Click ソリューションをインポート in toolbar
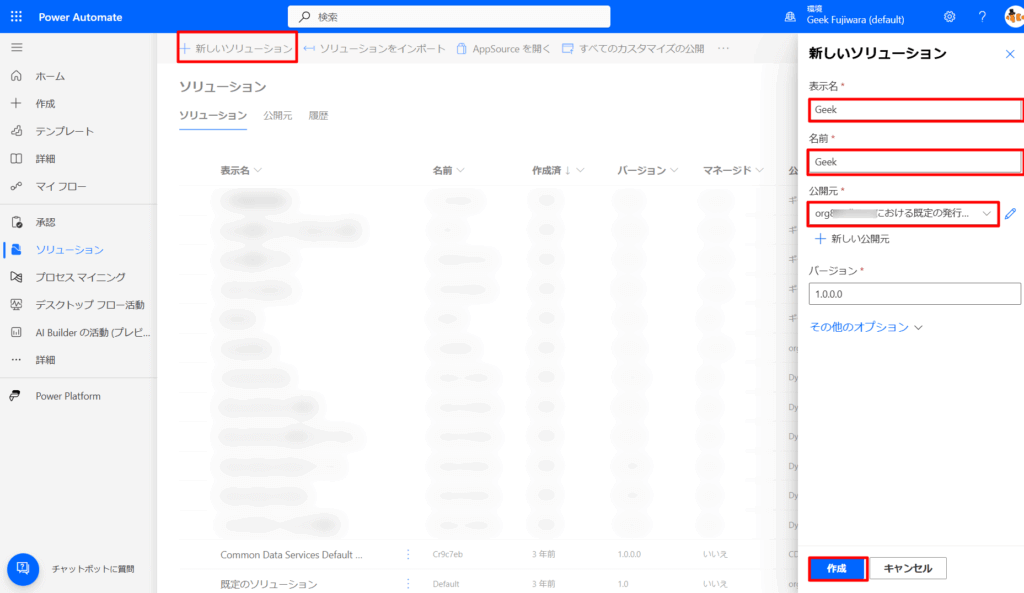 click(x=375, y=48)
